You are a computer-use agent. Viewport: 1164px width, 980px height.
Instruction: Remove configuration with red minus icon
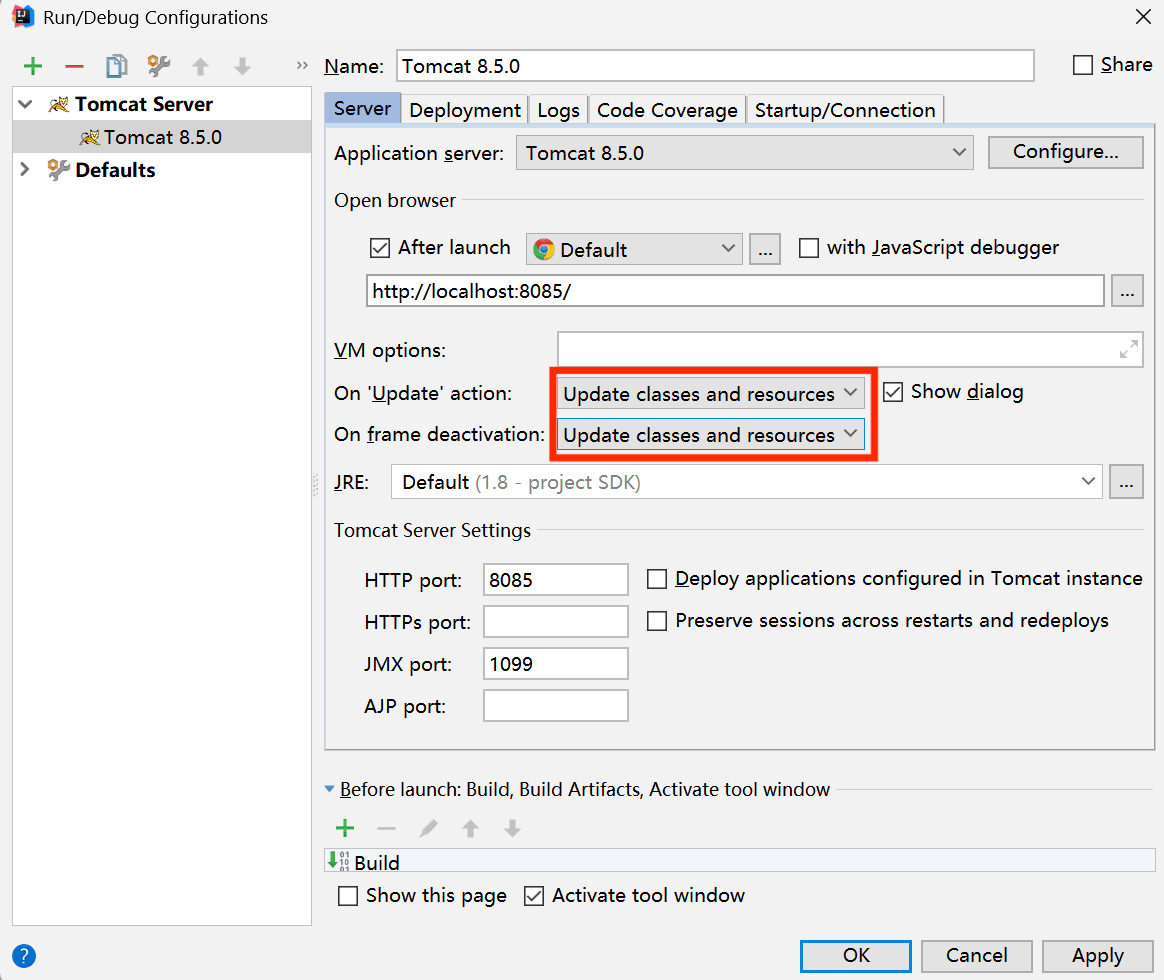point(74,66)
